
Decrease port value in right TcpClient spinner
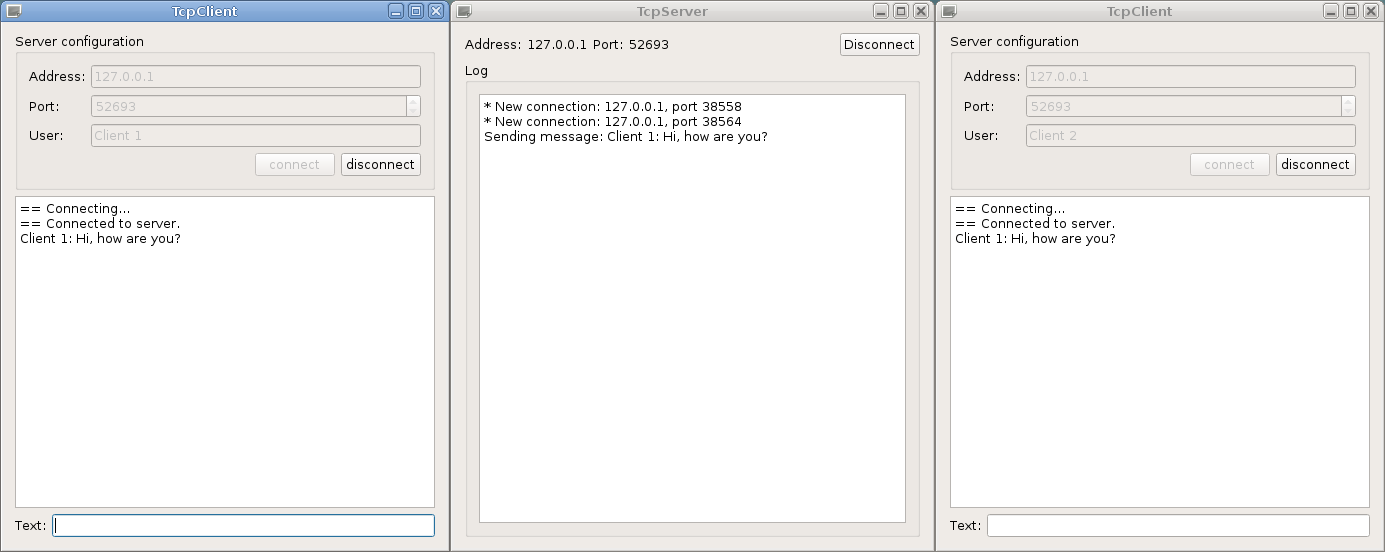click(1349, 111)
